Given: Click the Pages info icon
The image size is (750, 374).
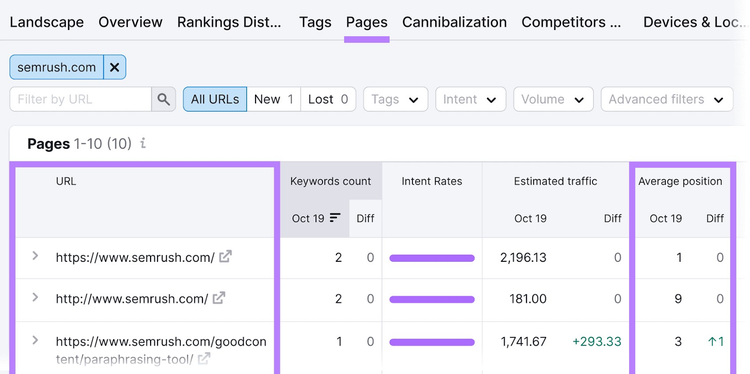Looking at the screenshot, I should pos(143,143).
